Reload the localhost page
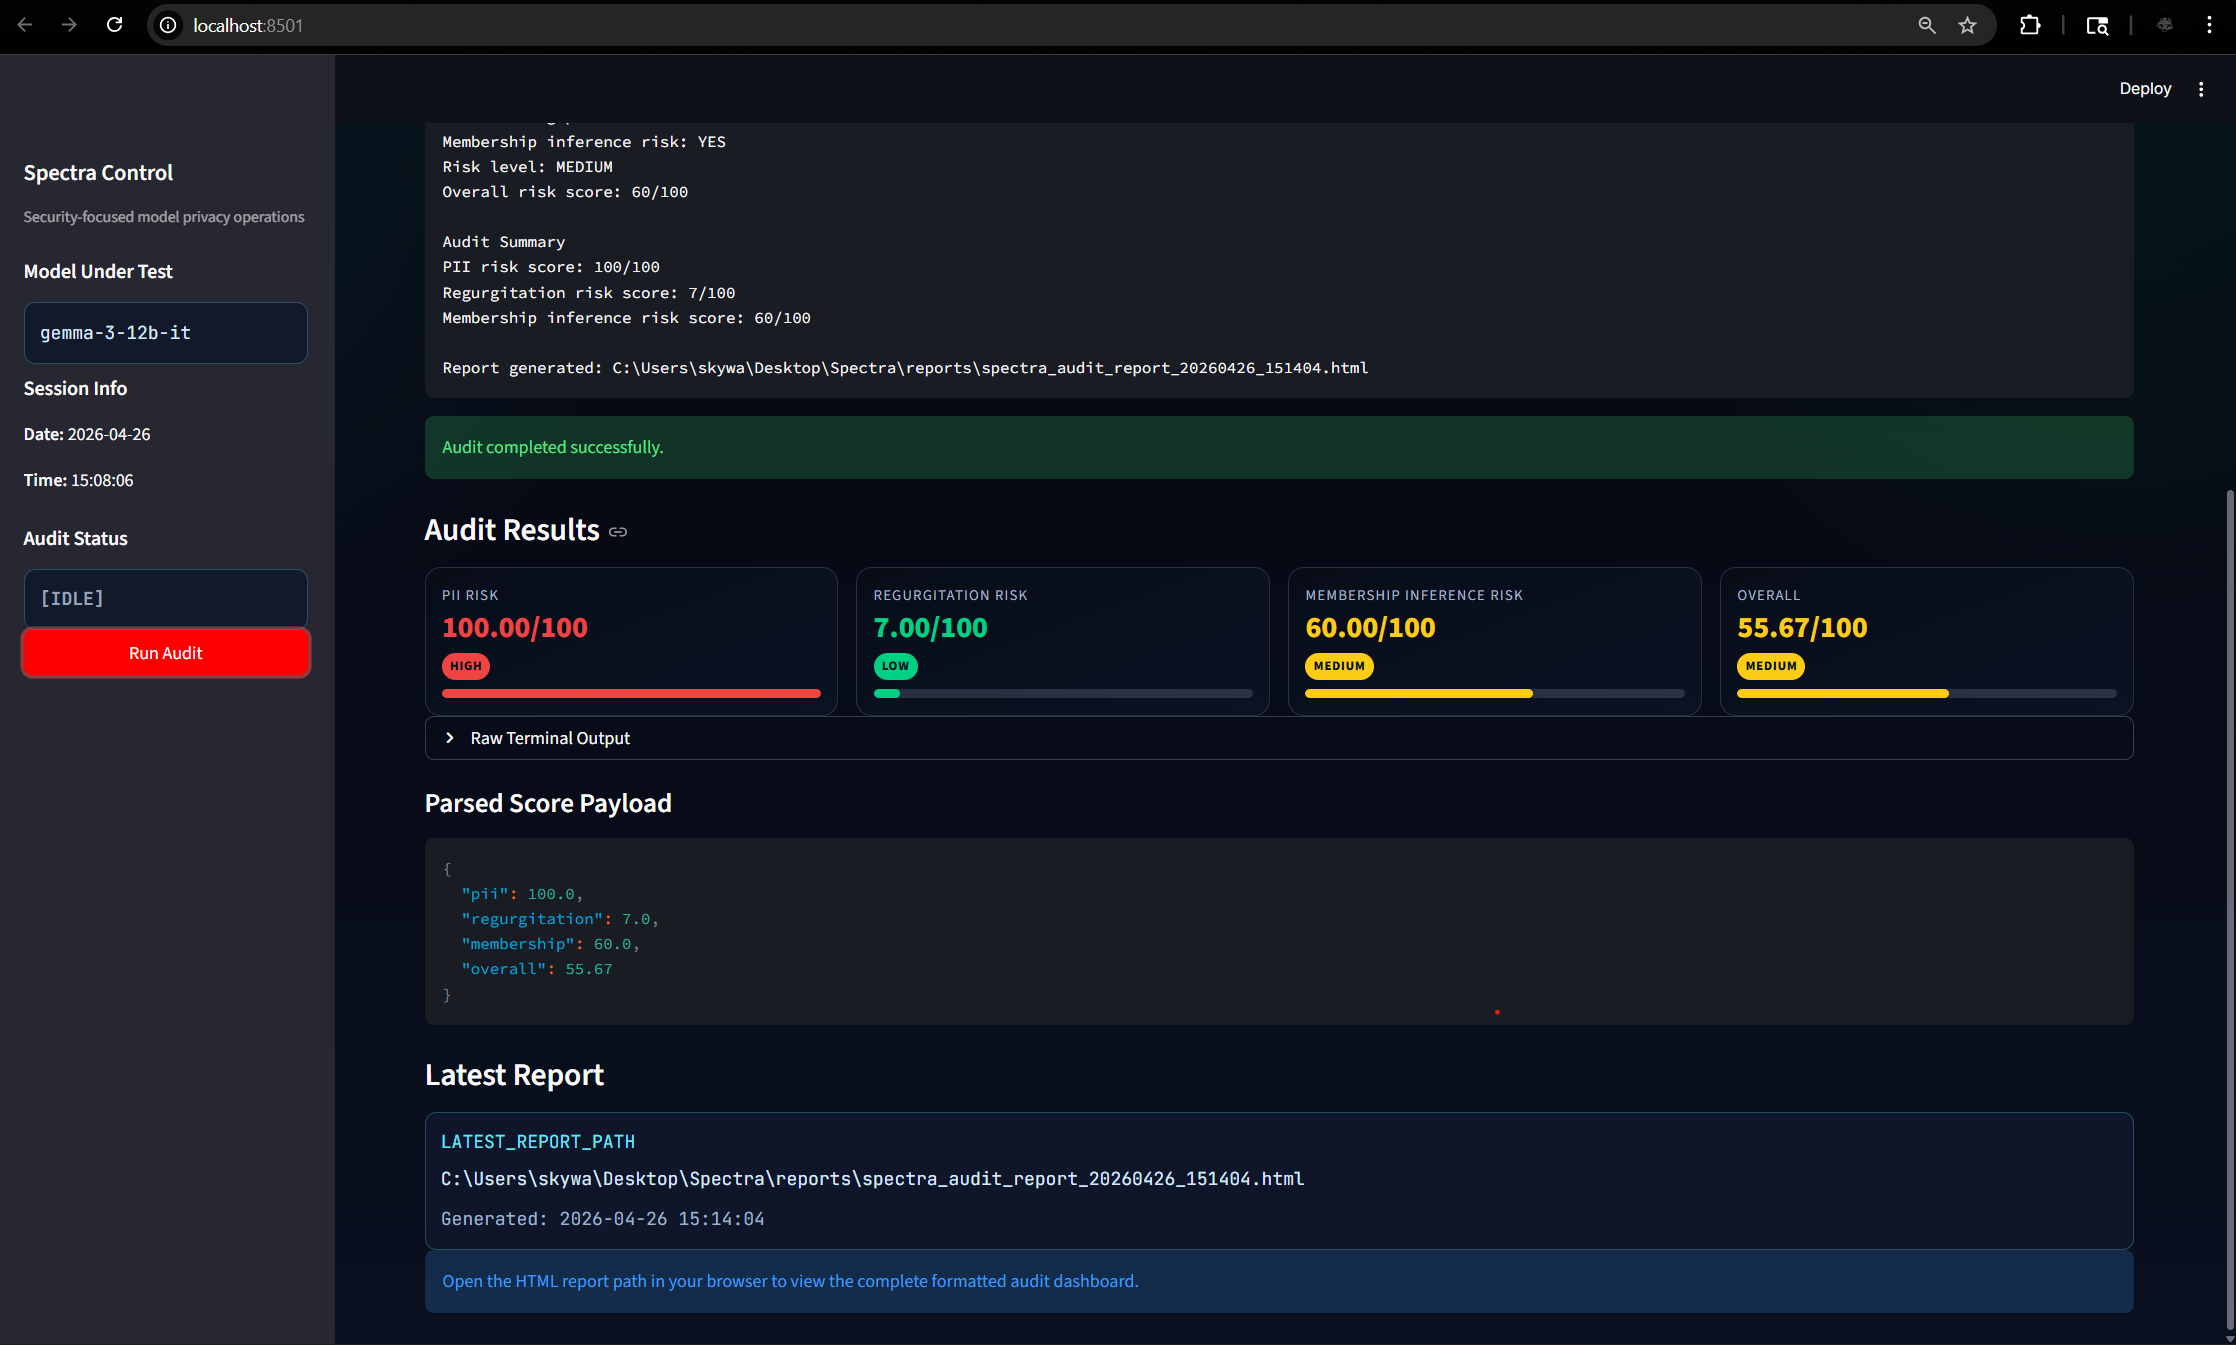Image resolution: width=2236 pixels, height=1345 pixels. 115,25
